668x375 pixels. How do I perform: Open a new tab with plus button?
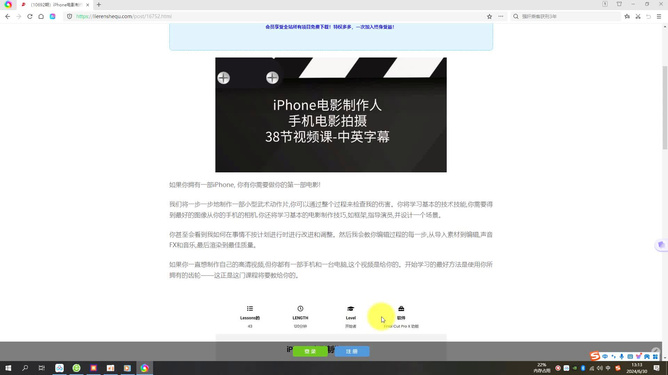(99, 5)
